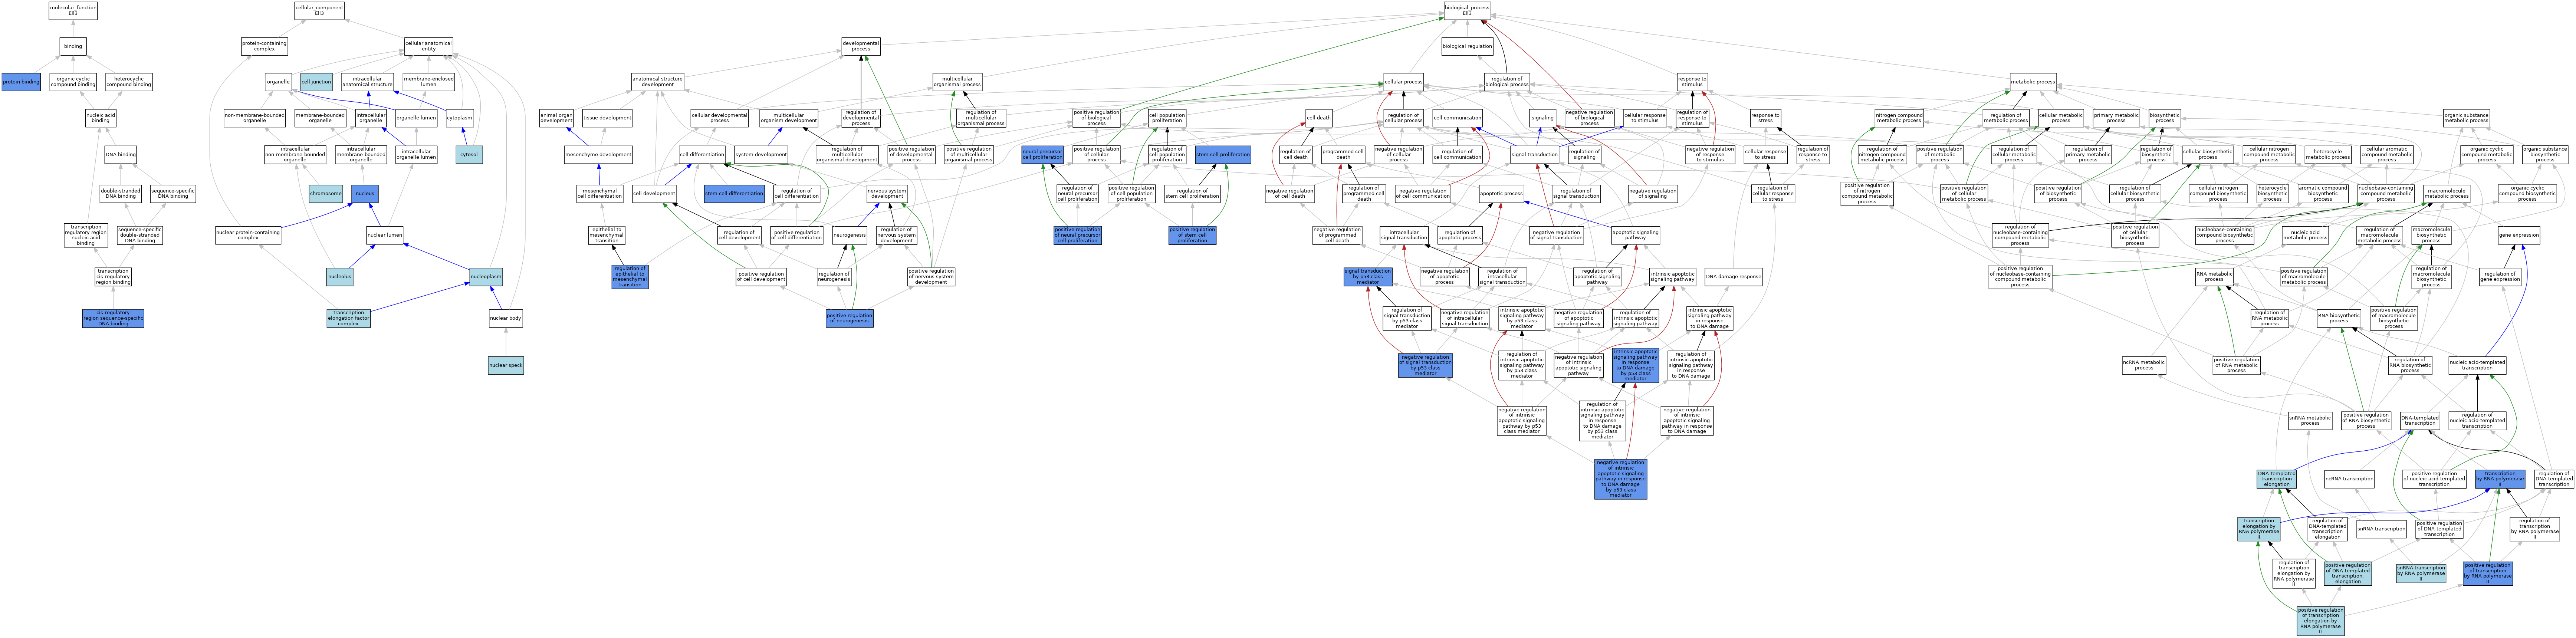Select the 'cell death' node
The image size is (2576, 638).
coord(1319,118)
